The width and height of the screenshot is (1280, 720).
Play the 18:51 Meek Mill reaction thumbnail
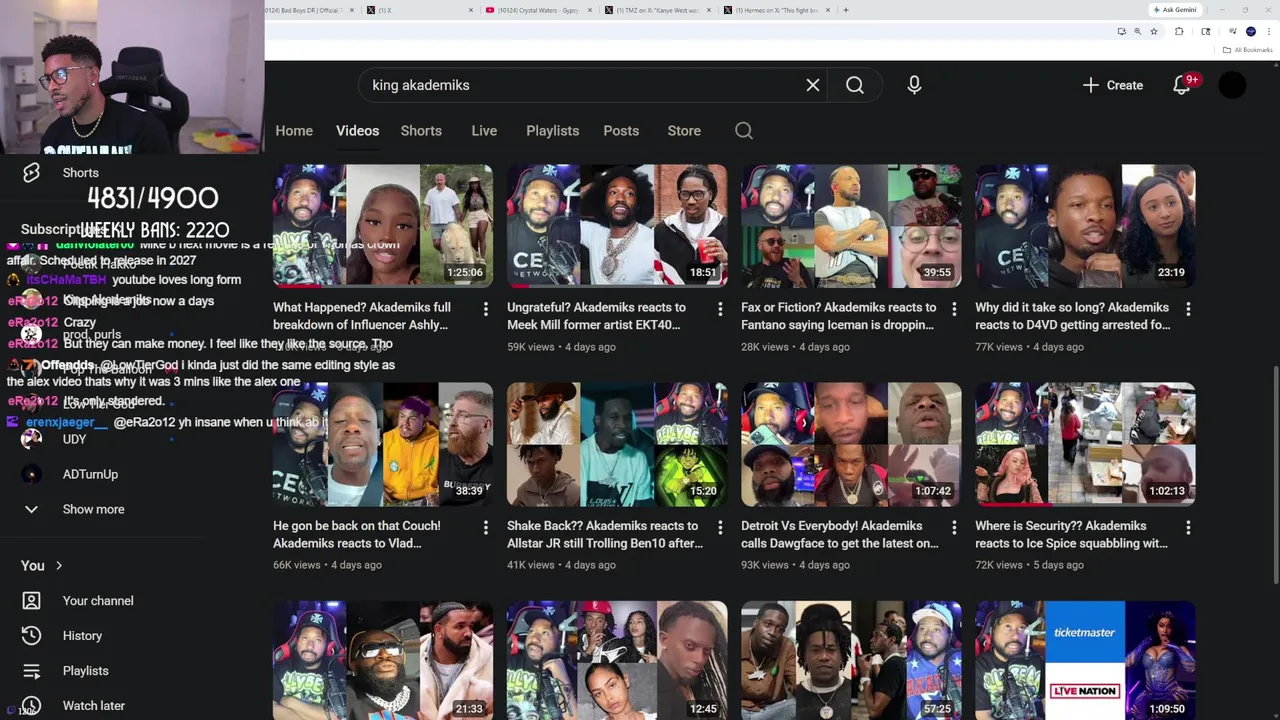click(x=617, y=226)
